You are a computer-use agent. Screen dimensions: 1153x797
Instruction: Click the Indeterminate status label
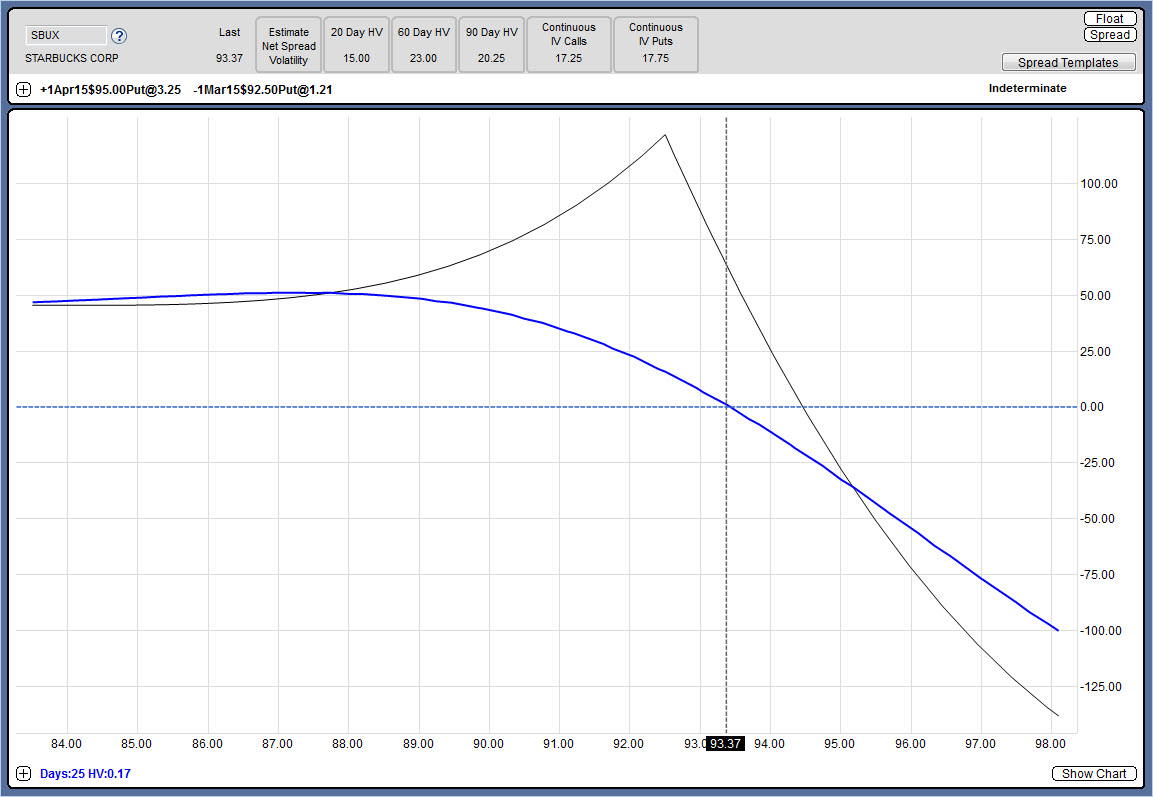click(1027, 89)
